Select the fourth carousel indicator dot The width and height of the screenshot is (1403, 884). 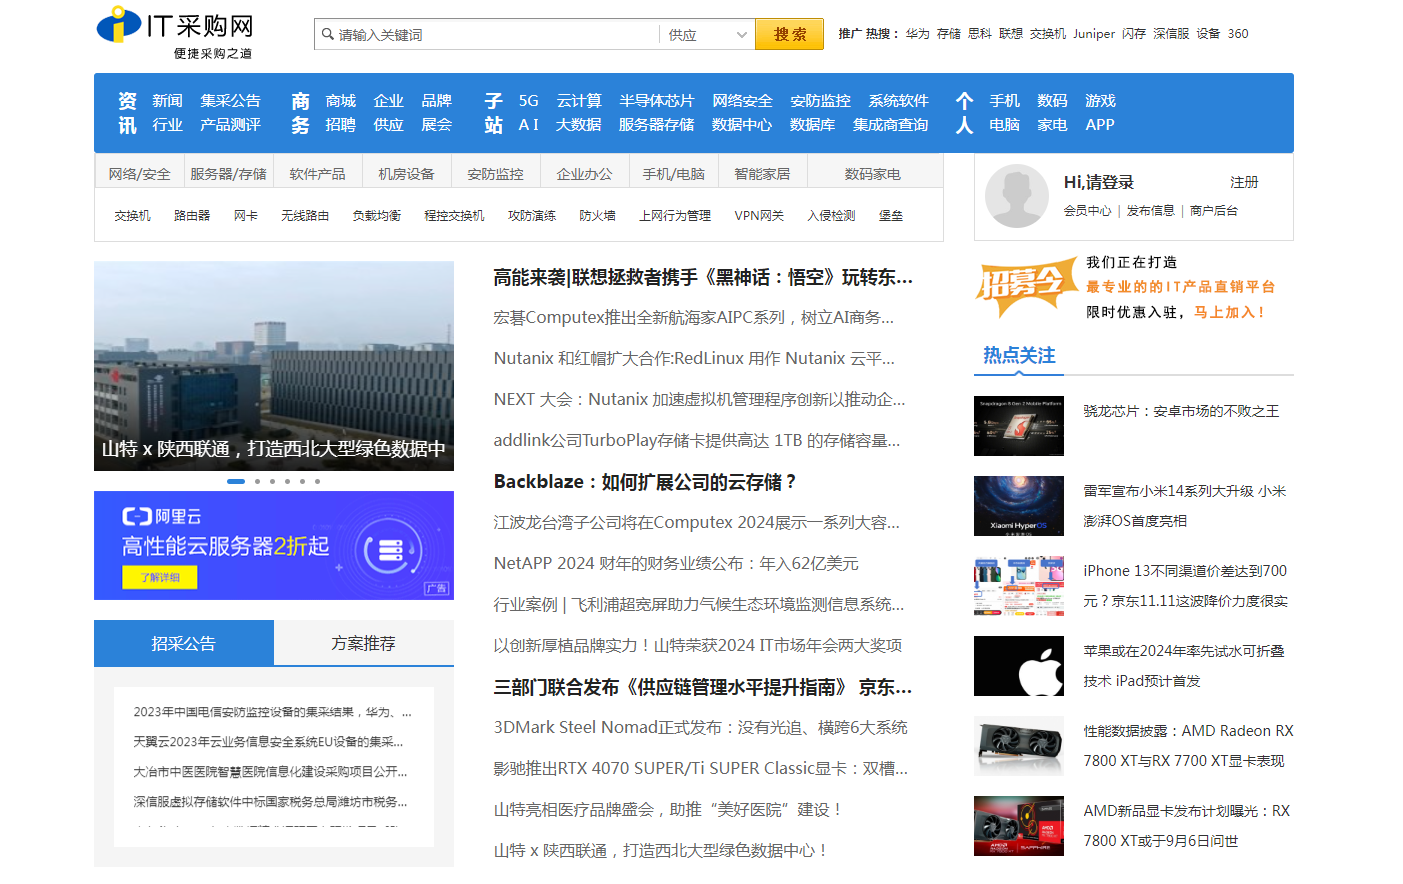[x=287, y=481]
